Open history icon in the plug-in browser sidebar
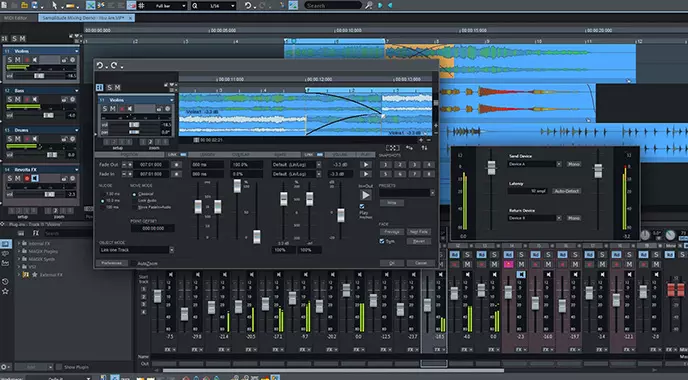Image resolution: width=688 pixels, height=380 pixels. 5,281
